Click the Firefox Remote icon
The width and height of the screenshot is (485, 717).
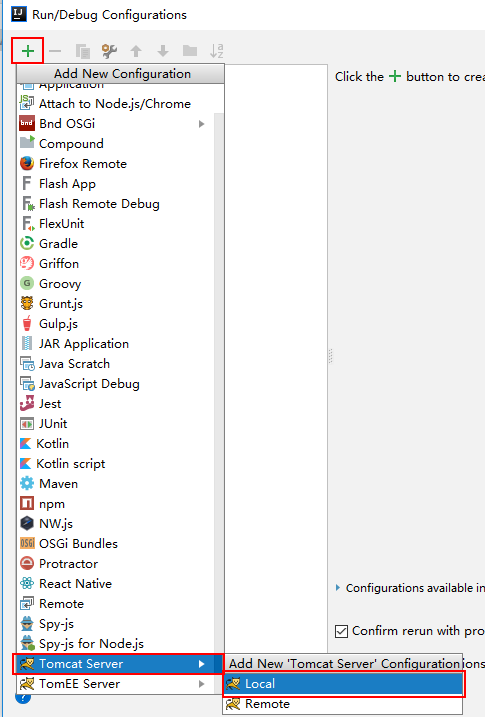(27, 163)
